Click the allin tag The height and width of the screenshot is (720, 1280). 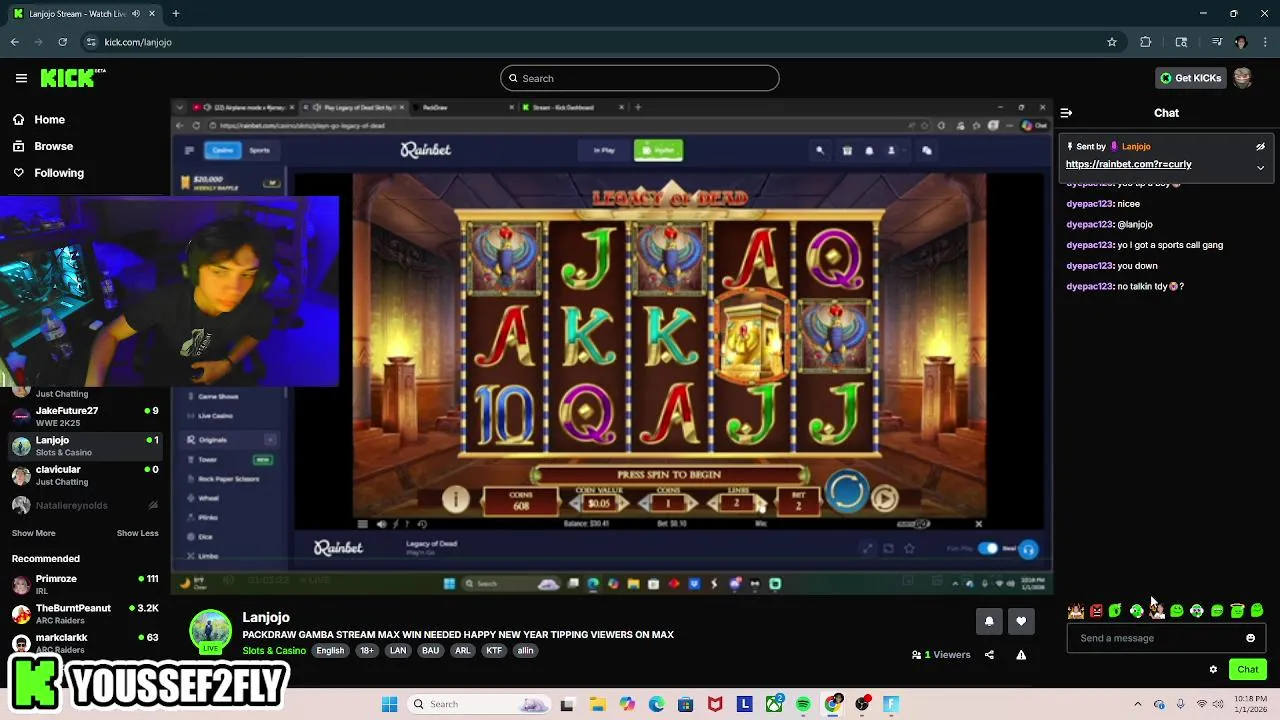coord(525,651)
